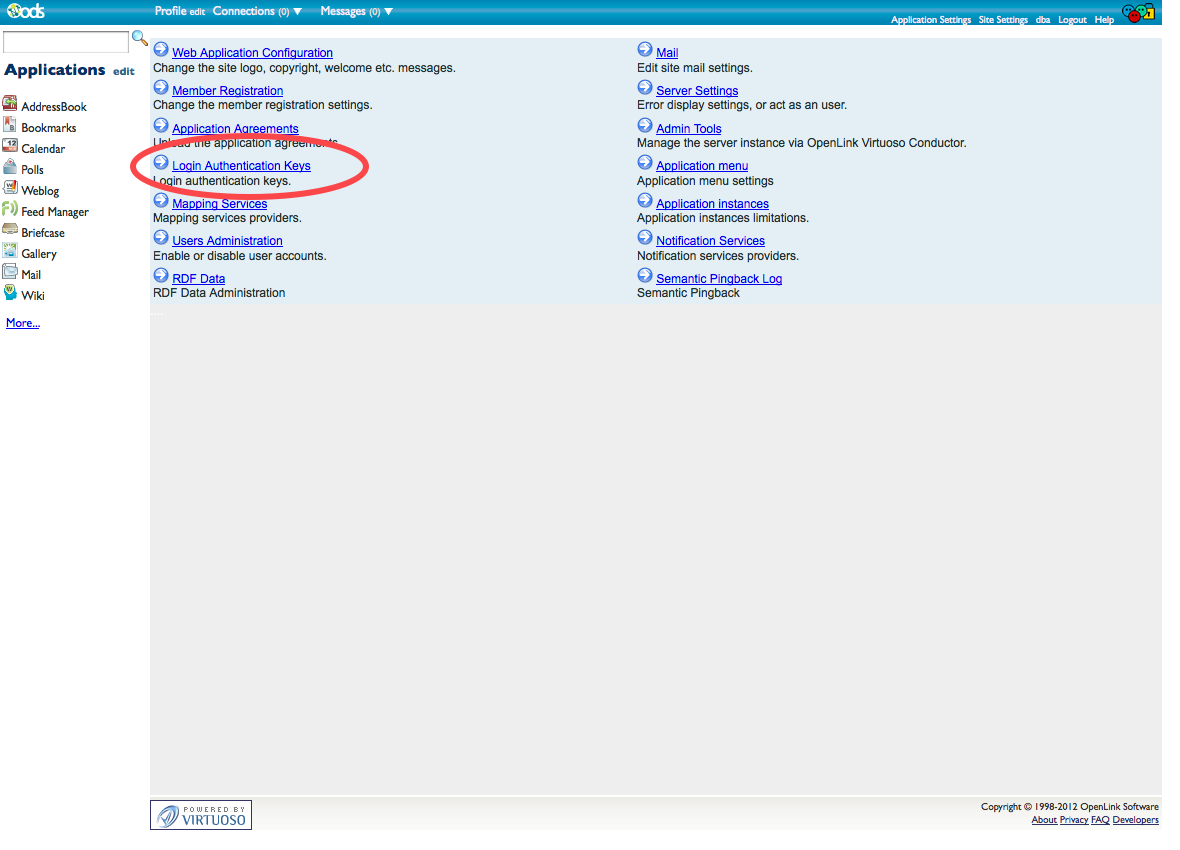Open AddressBook app icon in sidebar
Screen dimensions: 1180x850
point(10,105)
